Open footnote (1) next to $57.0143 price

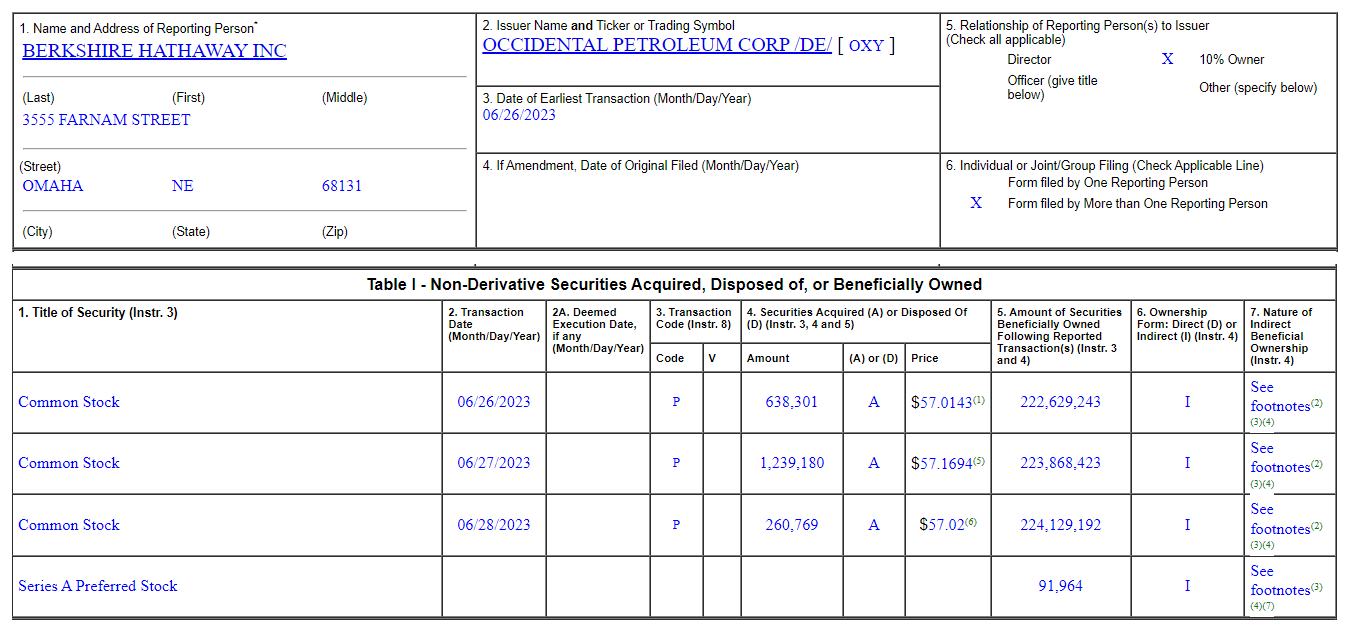pyautogui.click(x=979, y=400)
